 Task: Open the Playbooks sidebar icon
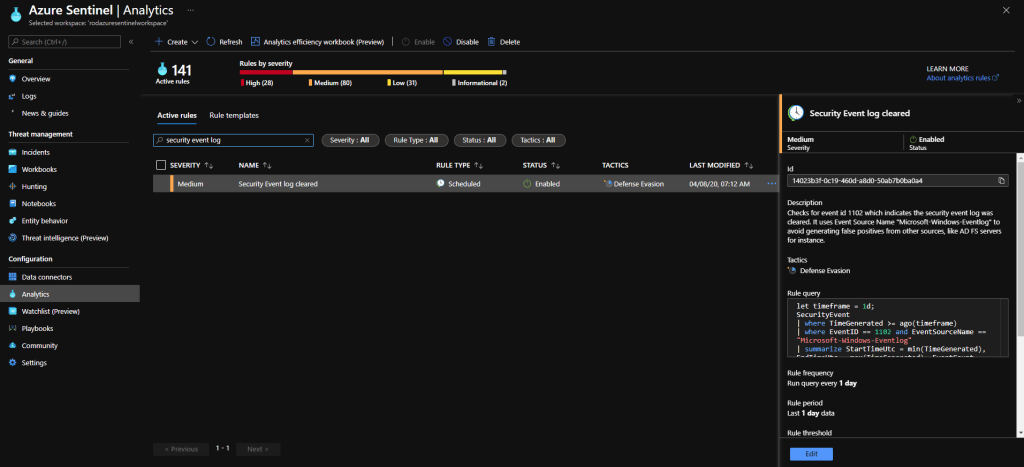point(12,328)
